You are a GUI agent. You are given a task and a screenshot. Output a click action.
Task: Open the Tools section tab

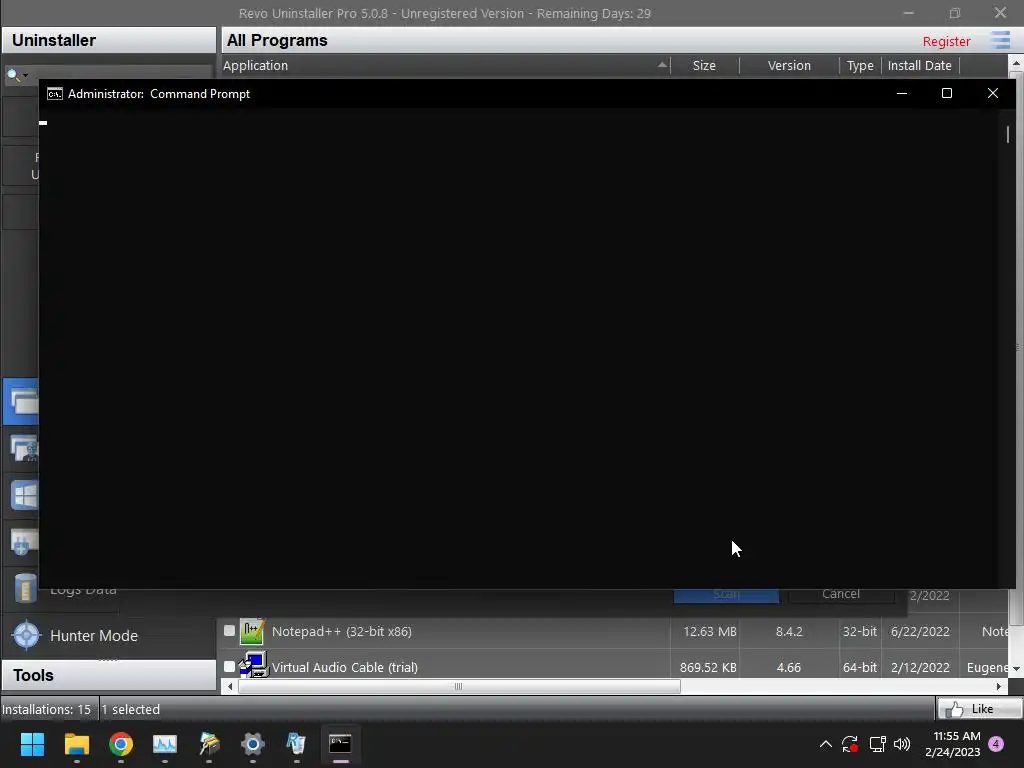tap(108, 675)
